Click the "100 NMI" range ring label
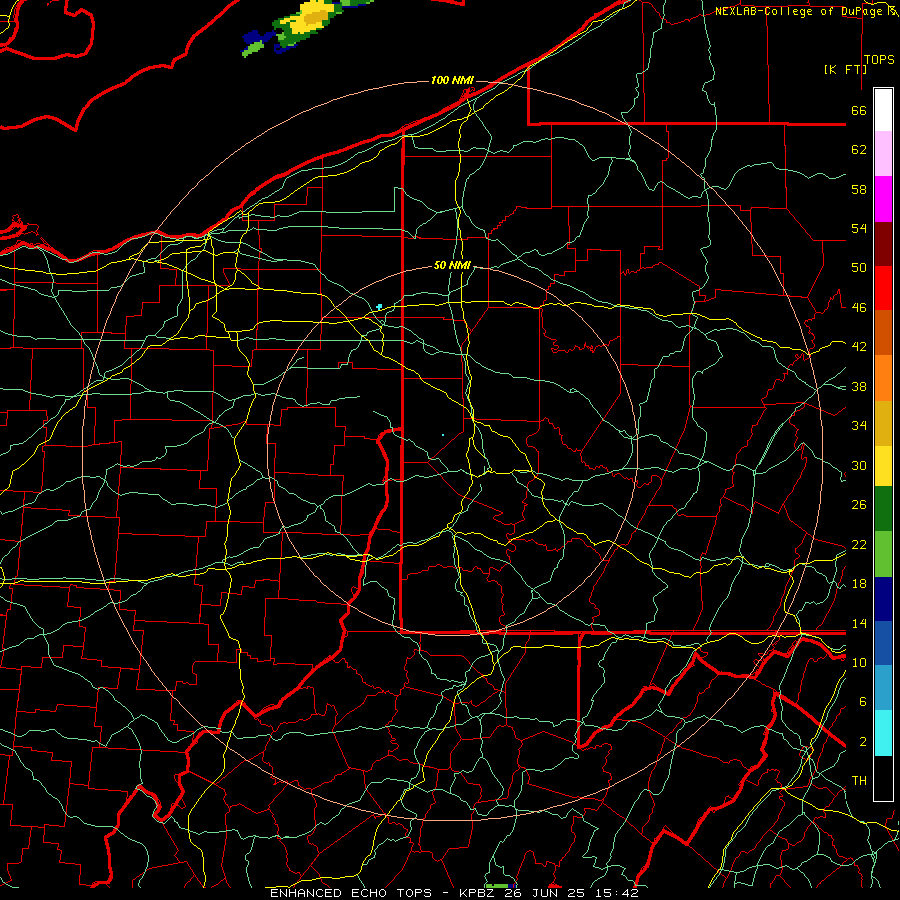This screenshot has width=900, height=900. click(452, 80)
